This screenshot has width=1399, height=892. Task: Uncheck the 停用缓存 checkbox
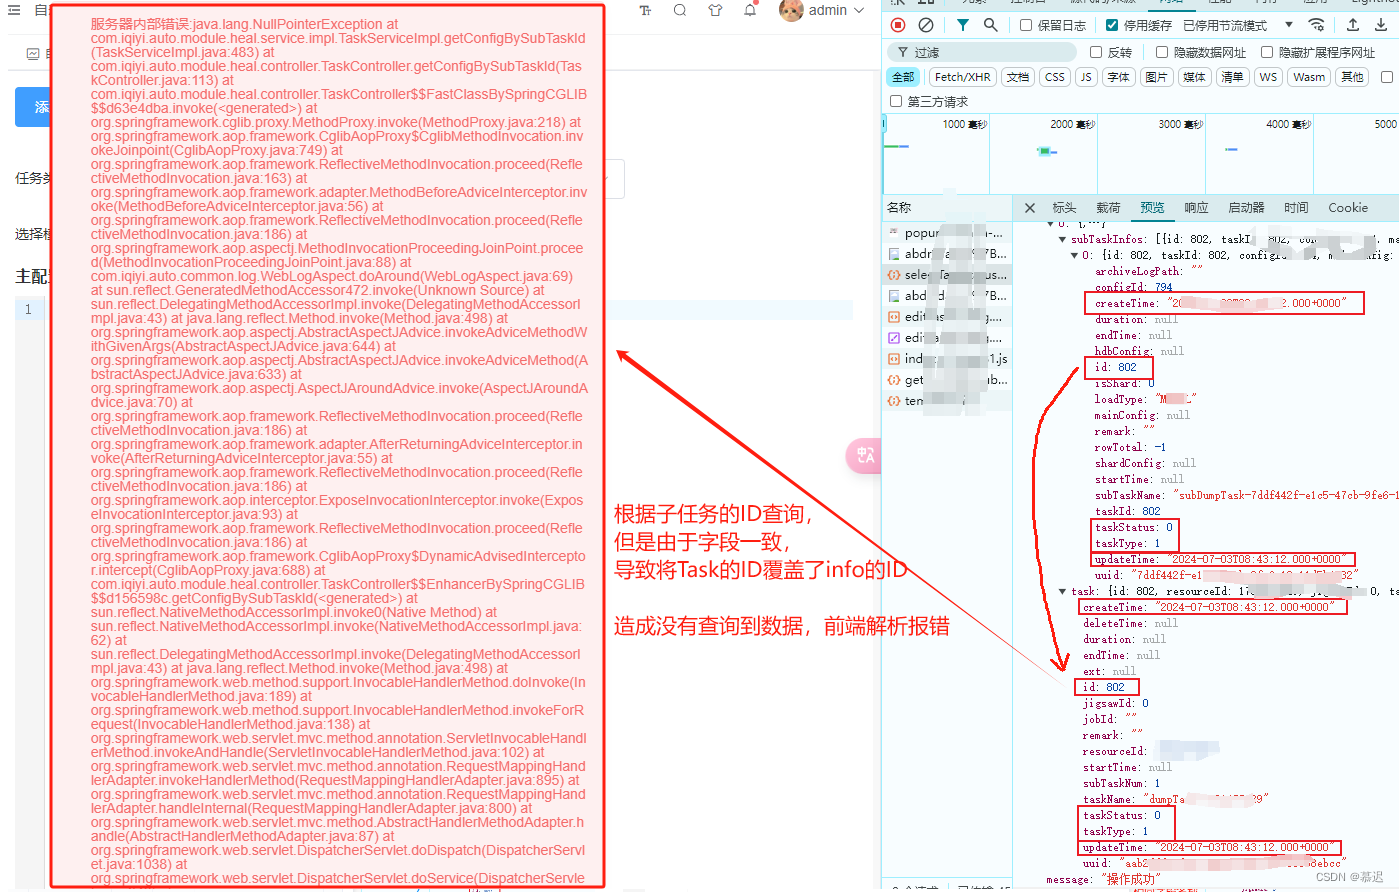(x=1112, y=25)
